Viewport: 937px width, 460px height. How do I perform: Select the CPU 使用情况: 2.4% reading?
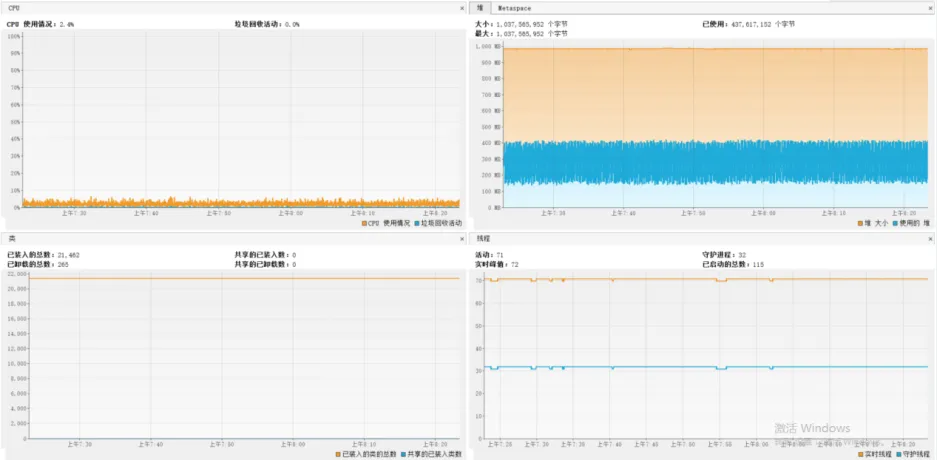41,24
